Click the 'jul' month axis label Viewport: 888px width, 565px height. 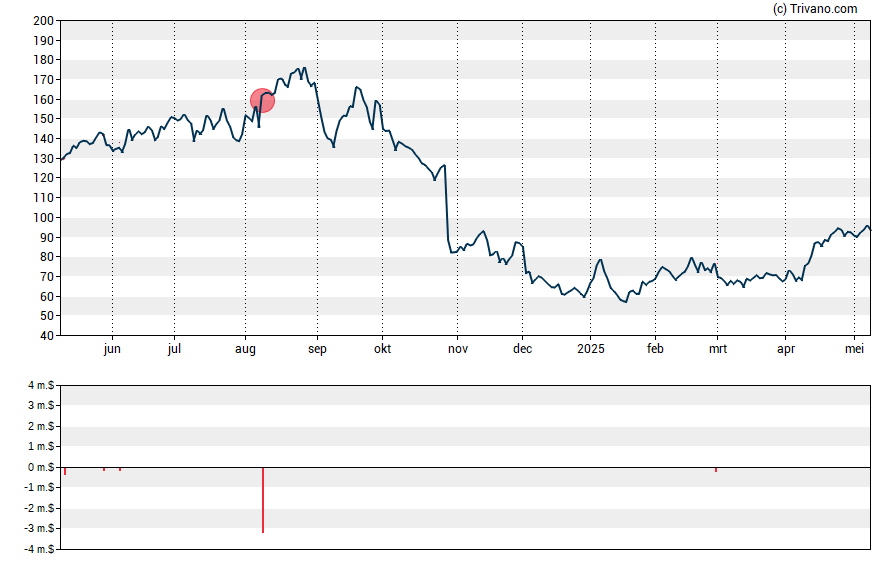174,349
